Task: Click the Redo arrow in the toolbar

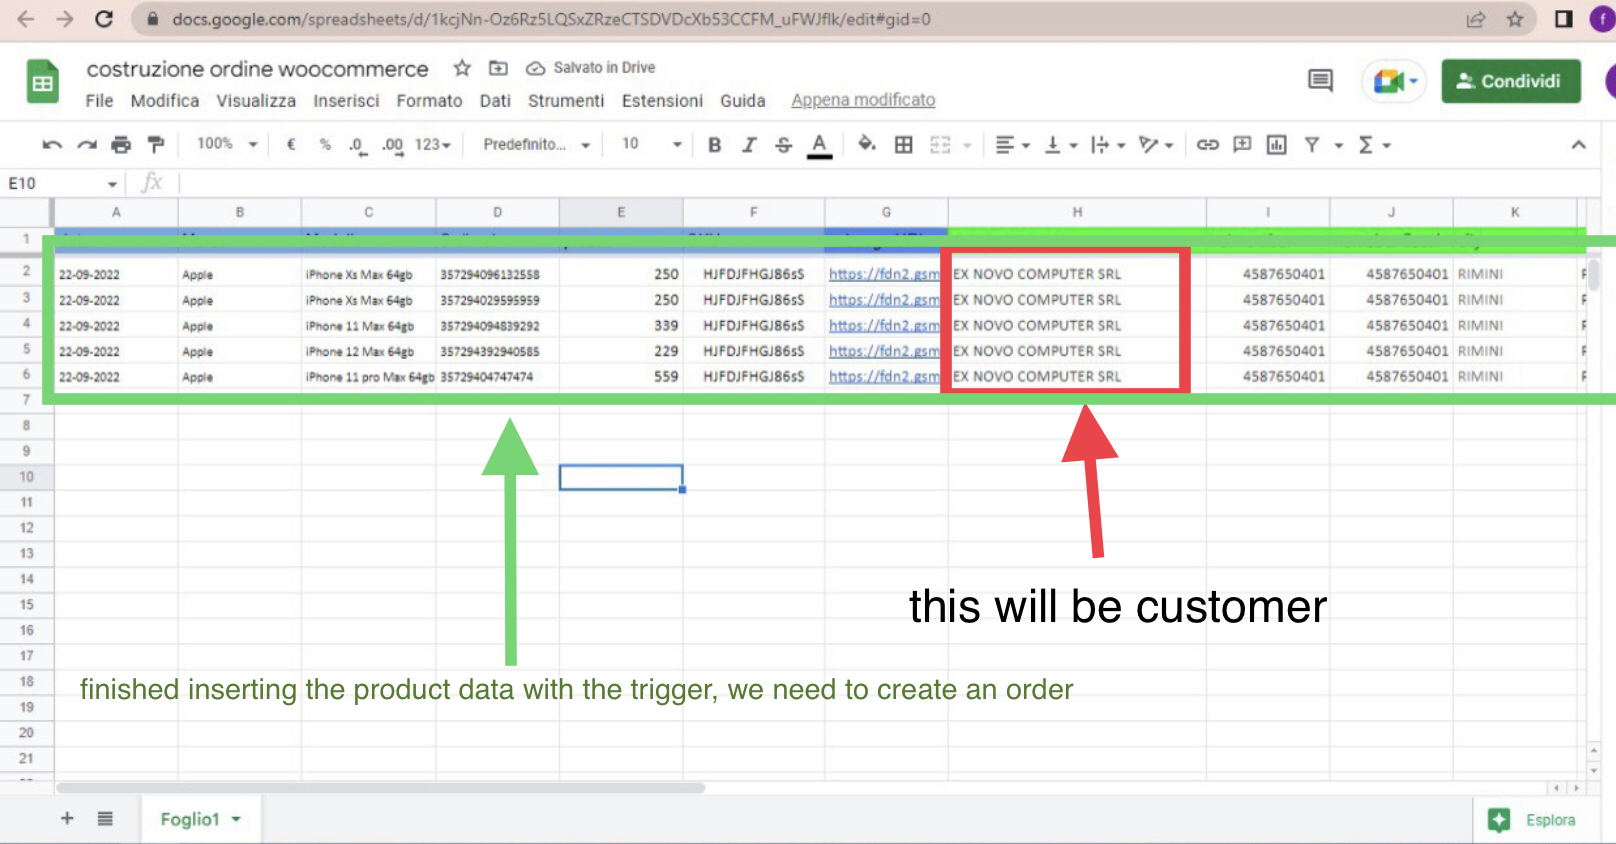Action: (87, 145)
